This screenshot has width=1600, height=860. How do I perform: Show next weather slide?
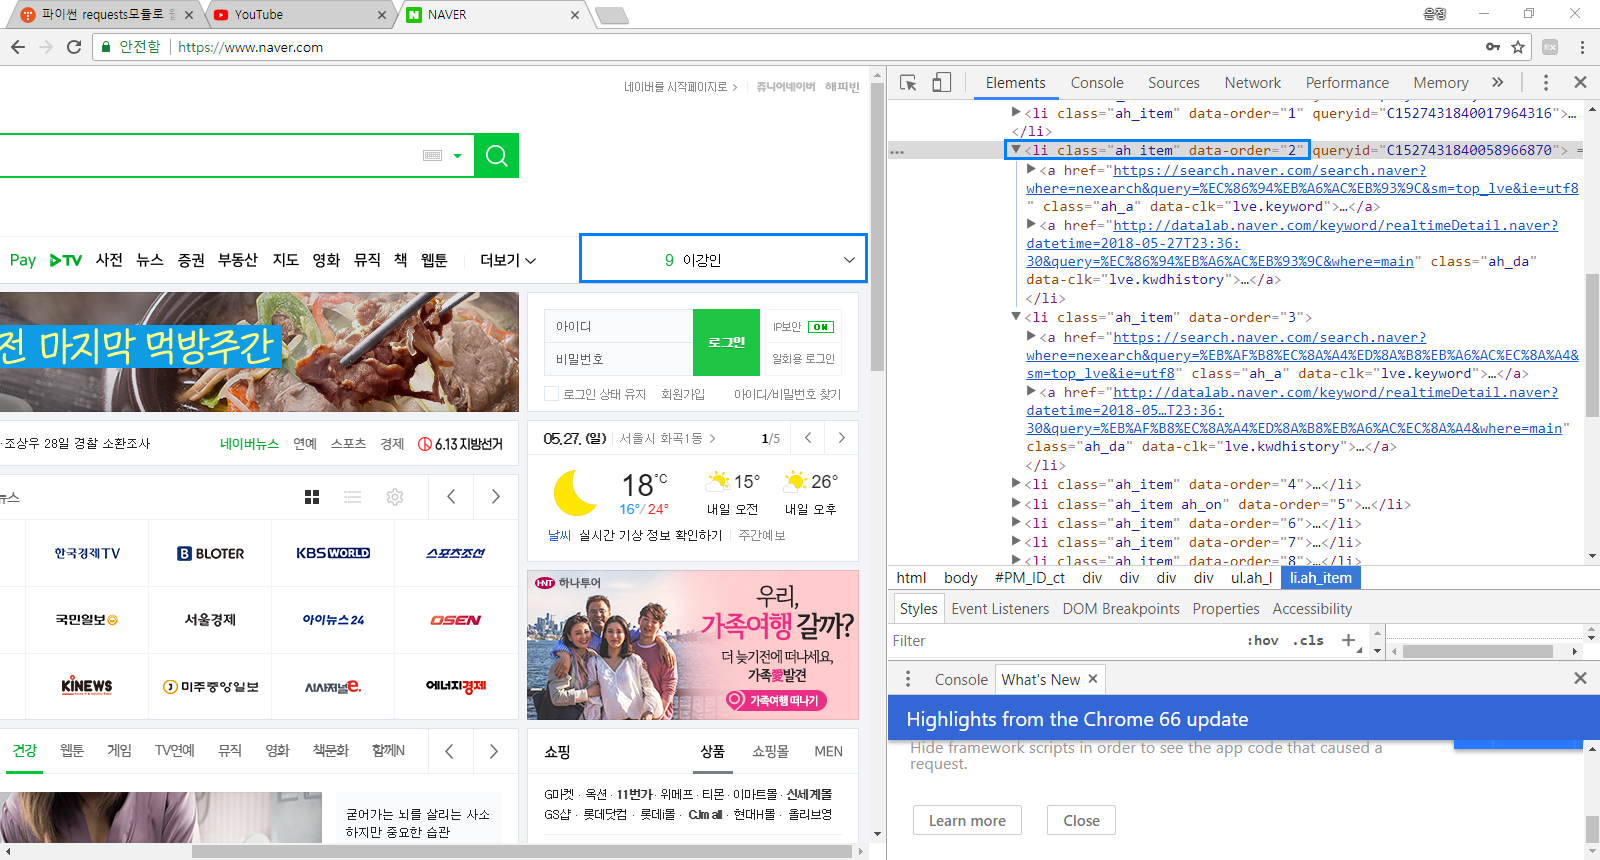click(x=841, y=438)
